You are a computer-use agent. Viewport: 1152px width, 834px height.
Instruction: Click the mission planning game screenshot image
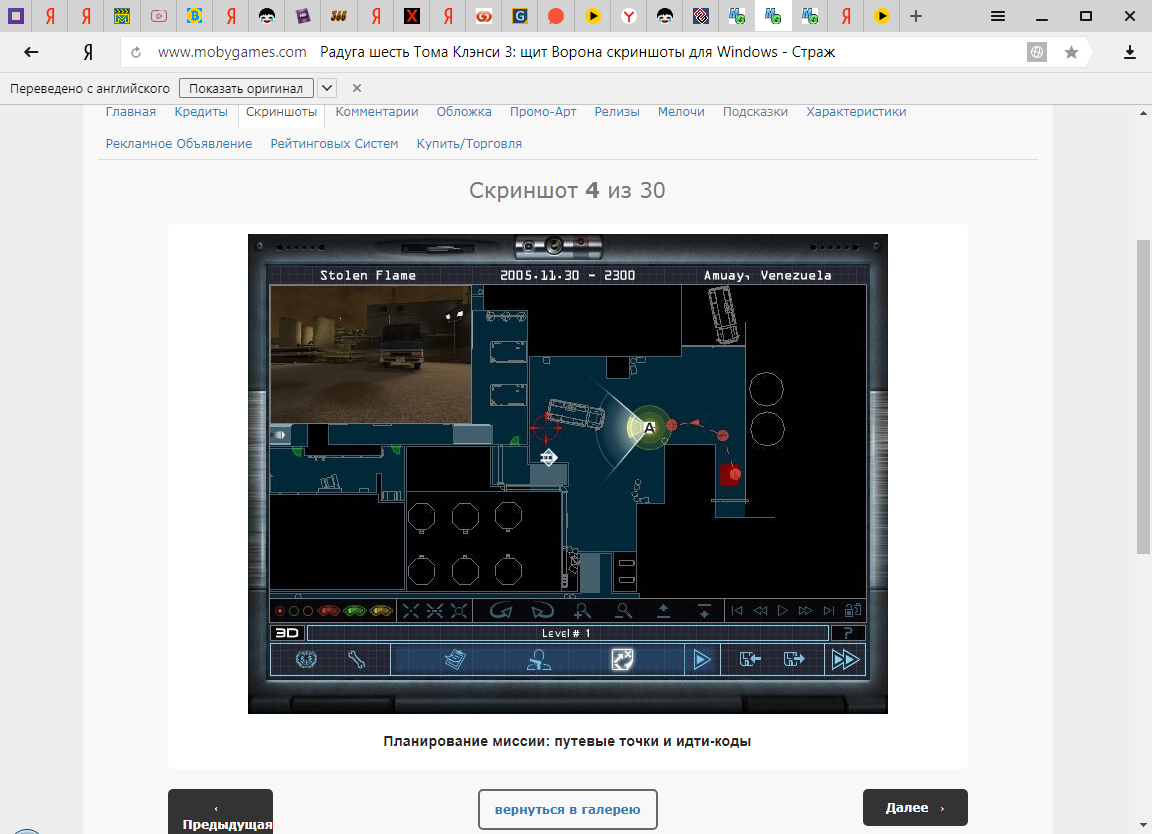(568, 474)
